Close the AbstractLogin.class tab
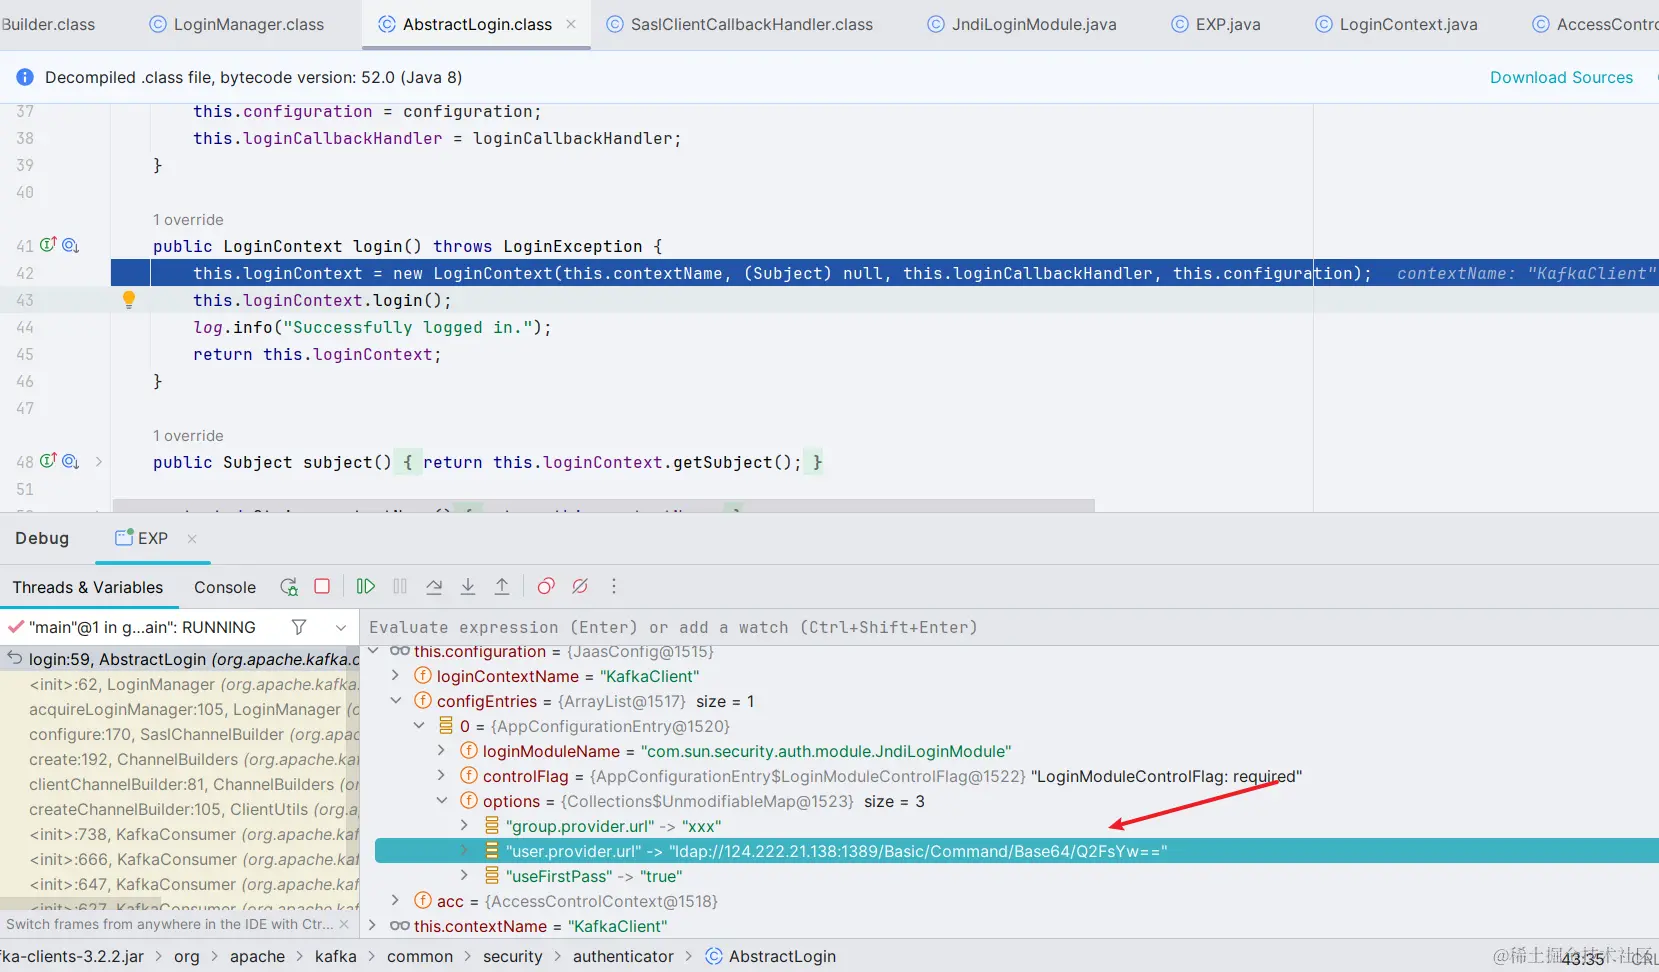 click(571, 24)
